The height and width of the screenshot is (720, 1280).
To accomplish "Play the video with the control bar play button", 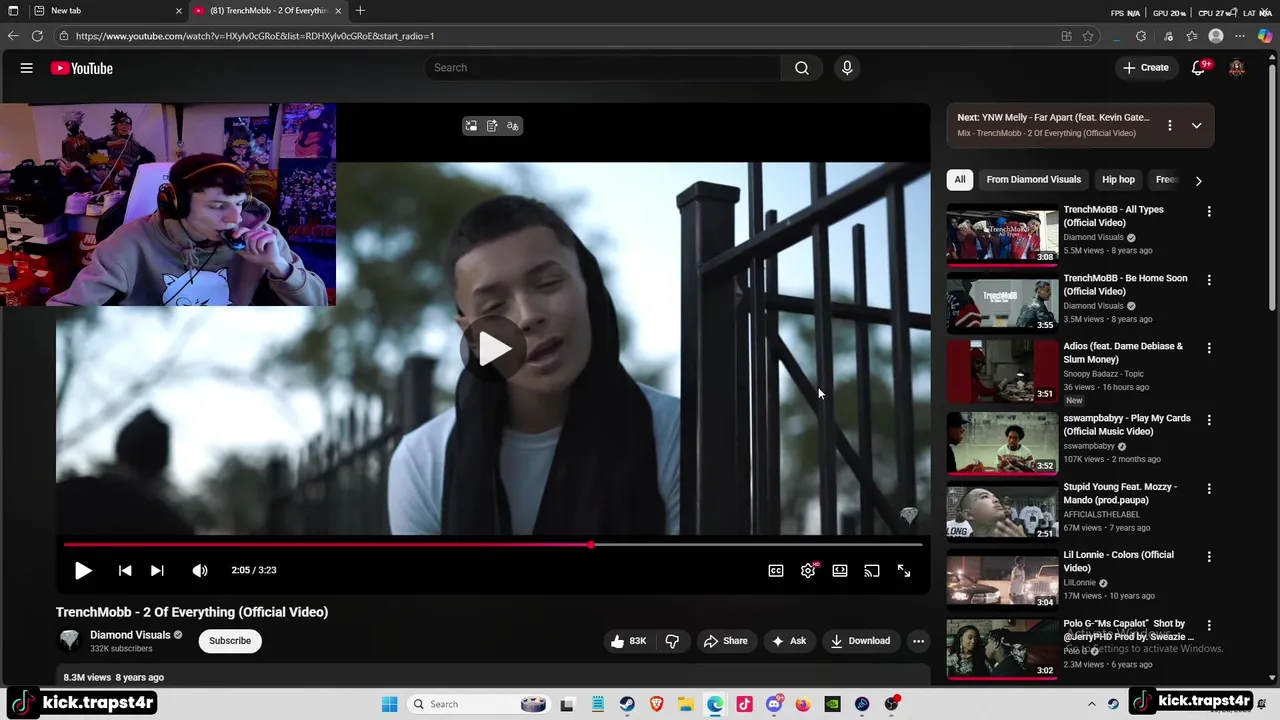I will click(83, 570).
